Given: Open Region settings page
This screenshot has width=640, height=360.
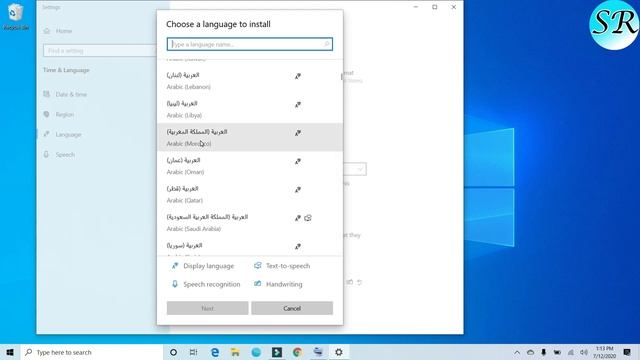Looking at the screenshot, I should tap(64, 114).
